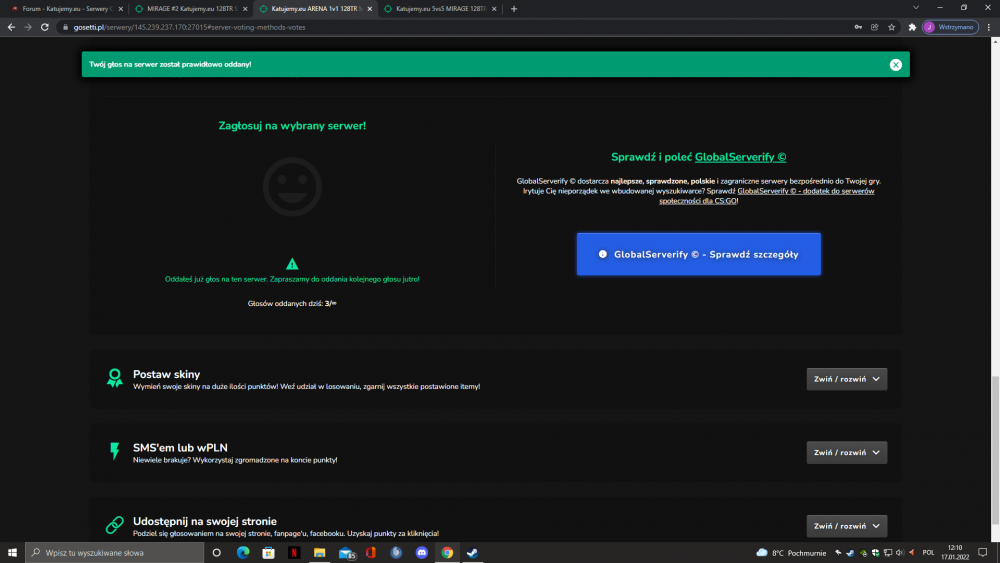Dismiss the green vote-confirmation notification
This screenshot has width=1000, height=563.
[895, 64]
